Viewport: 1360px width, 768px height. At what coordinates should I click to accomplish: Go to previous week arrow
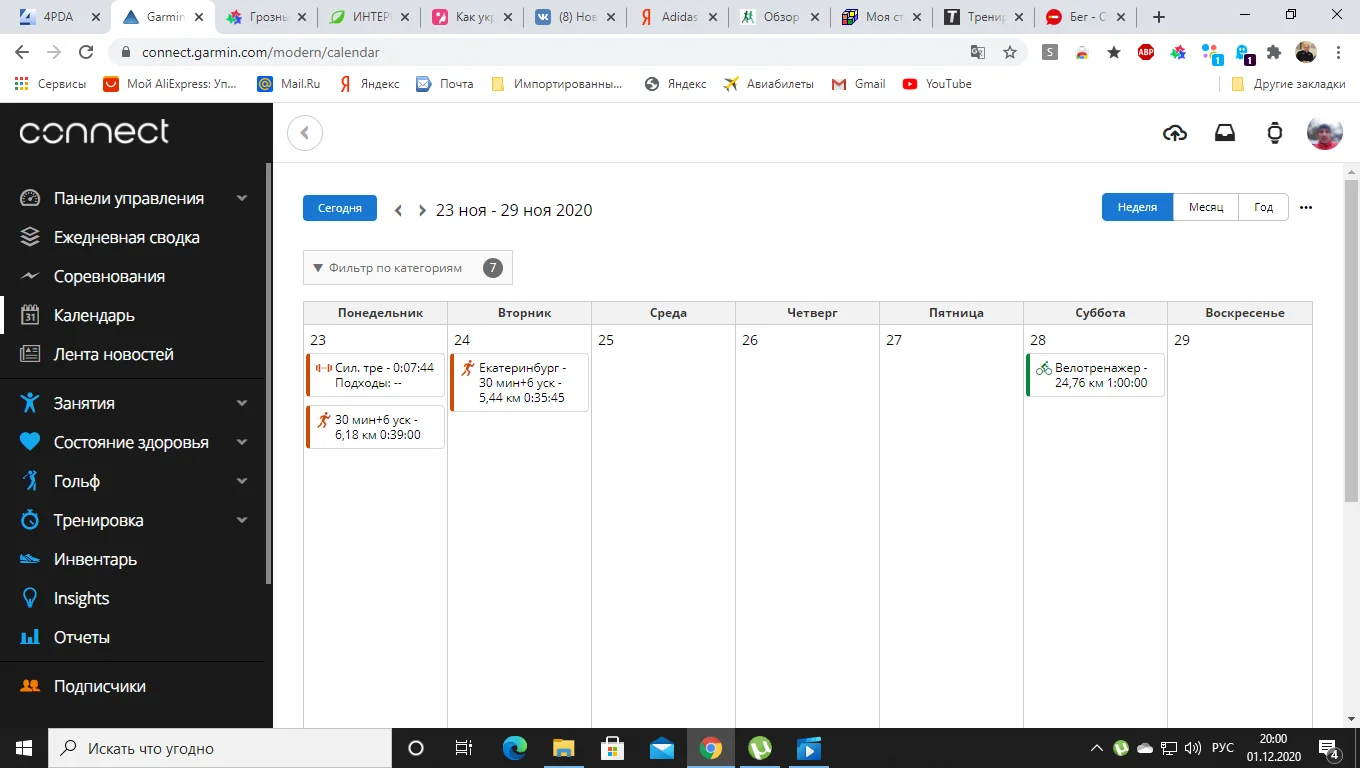coord(398,210)
